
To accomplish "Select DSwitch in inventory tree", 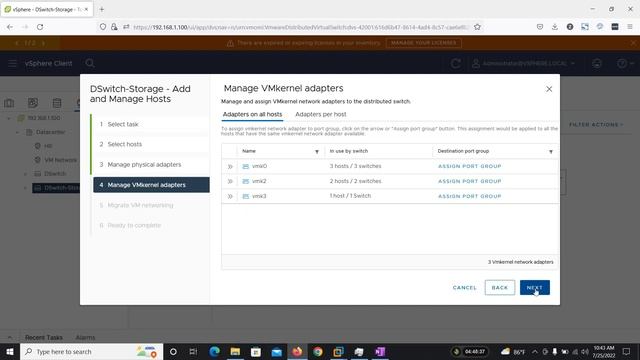I will tap(55, 174).
